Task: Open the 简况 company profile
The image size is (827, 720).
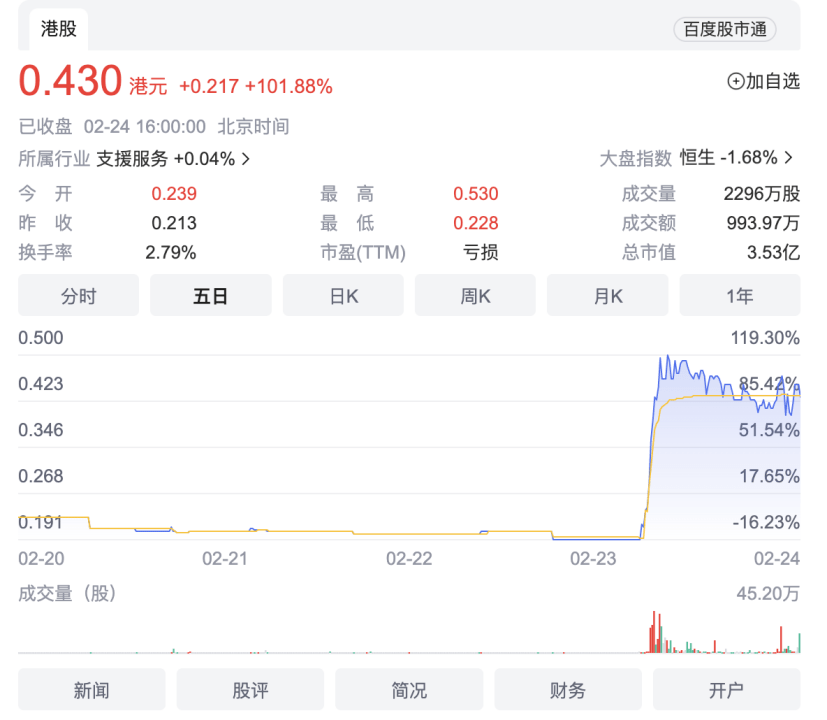Action: pyautogui.click(x=409, y=689)
